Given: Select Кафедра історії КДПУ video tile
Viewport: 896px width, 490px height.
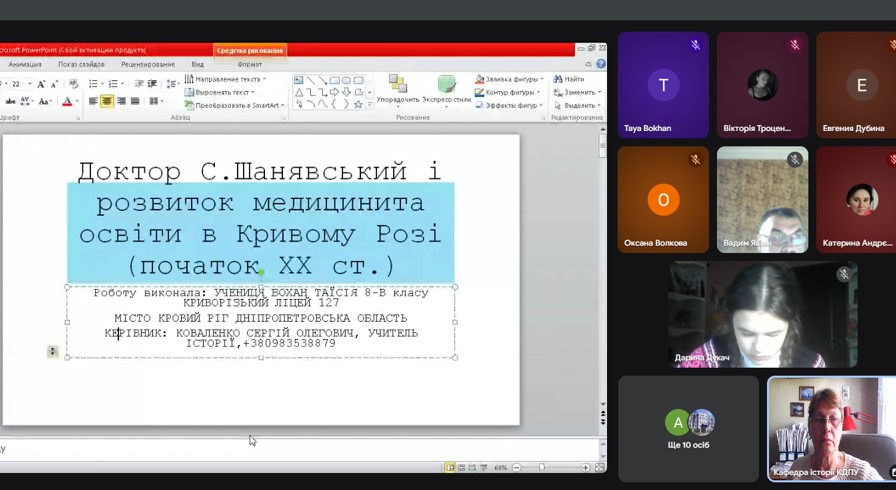Looking at the screenshot, I should pyautogui.click(x=831, y=428).
